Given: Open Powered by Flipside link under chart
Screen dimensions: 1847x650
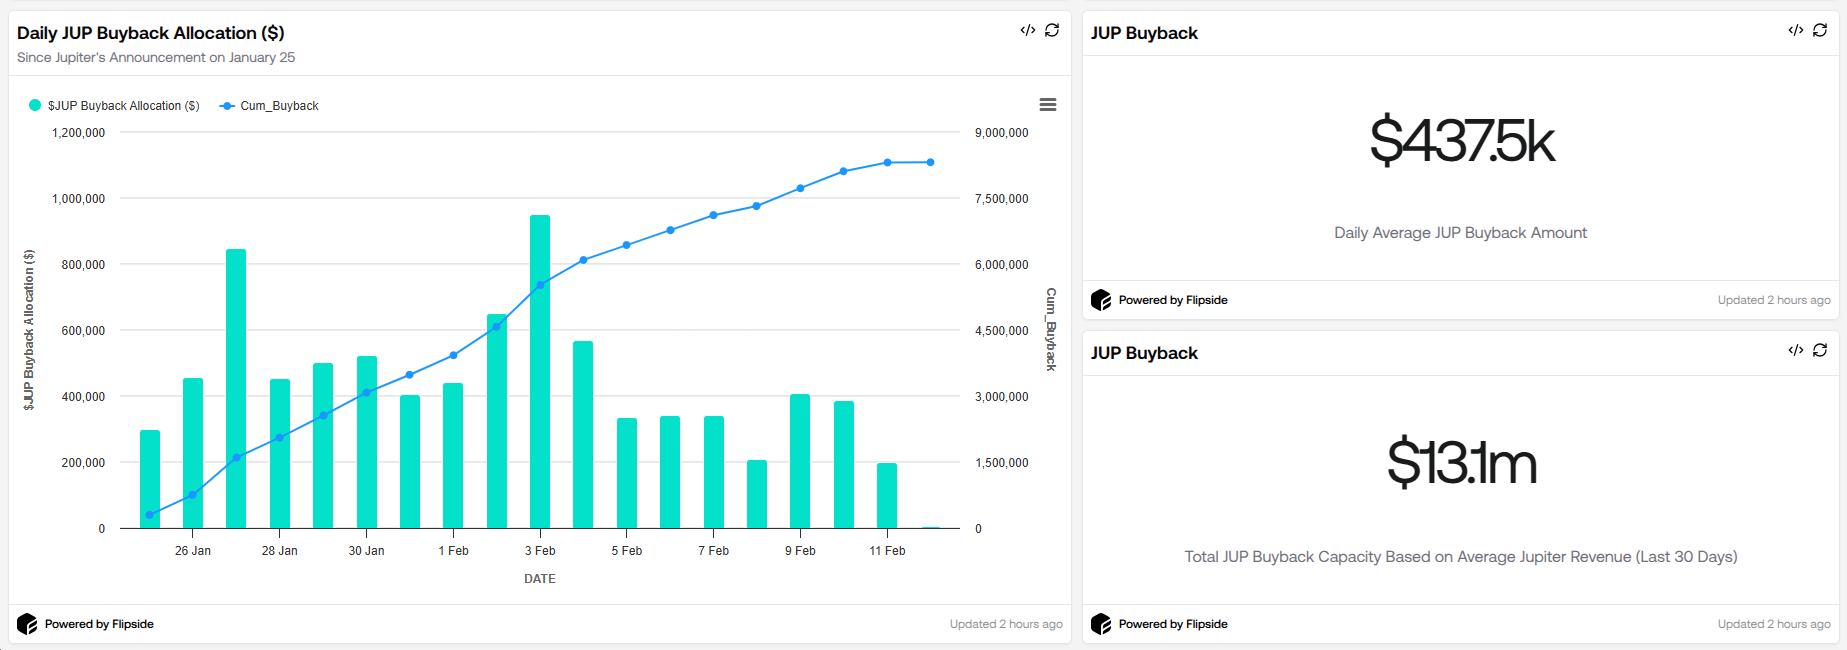Looking at the screenshot, I should tap(99, 624).
